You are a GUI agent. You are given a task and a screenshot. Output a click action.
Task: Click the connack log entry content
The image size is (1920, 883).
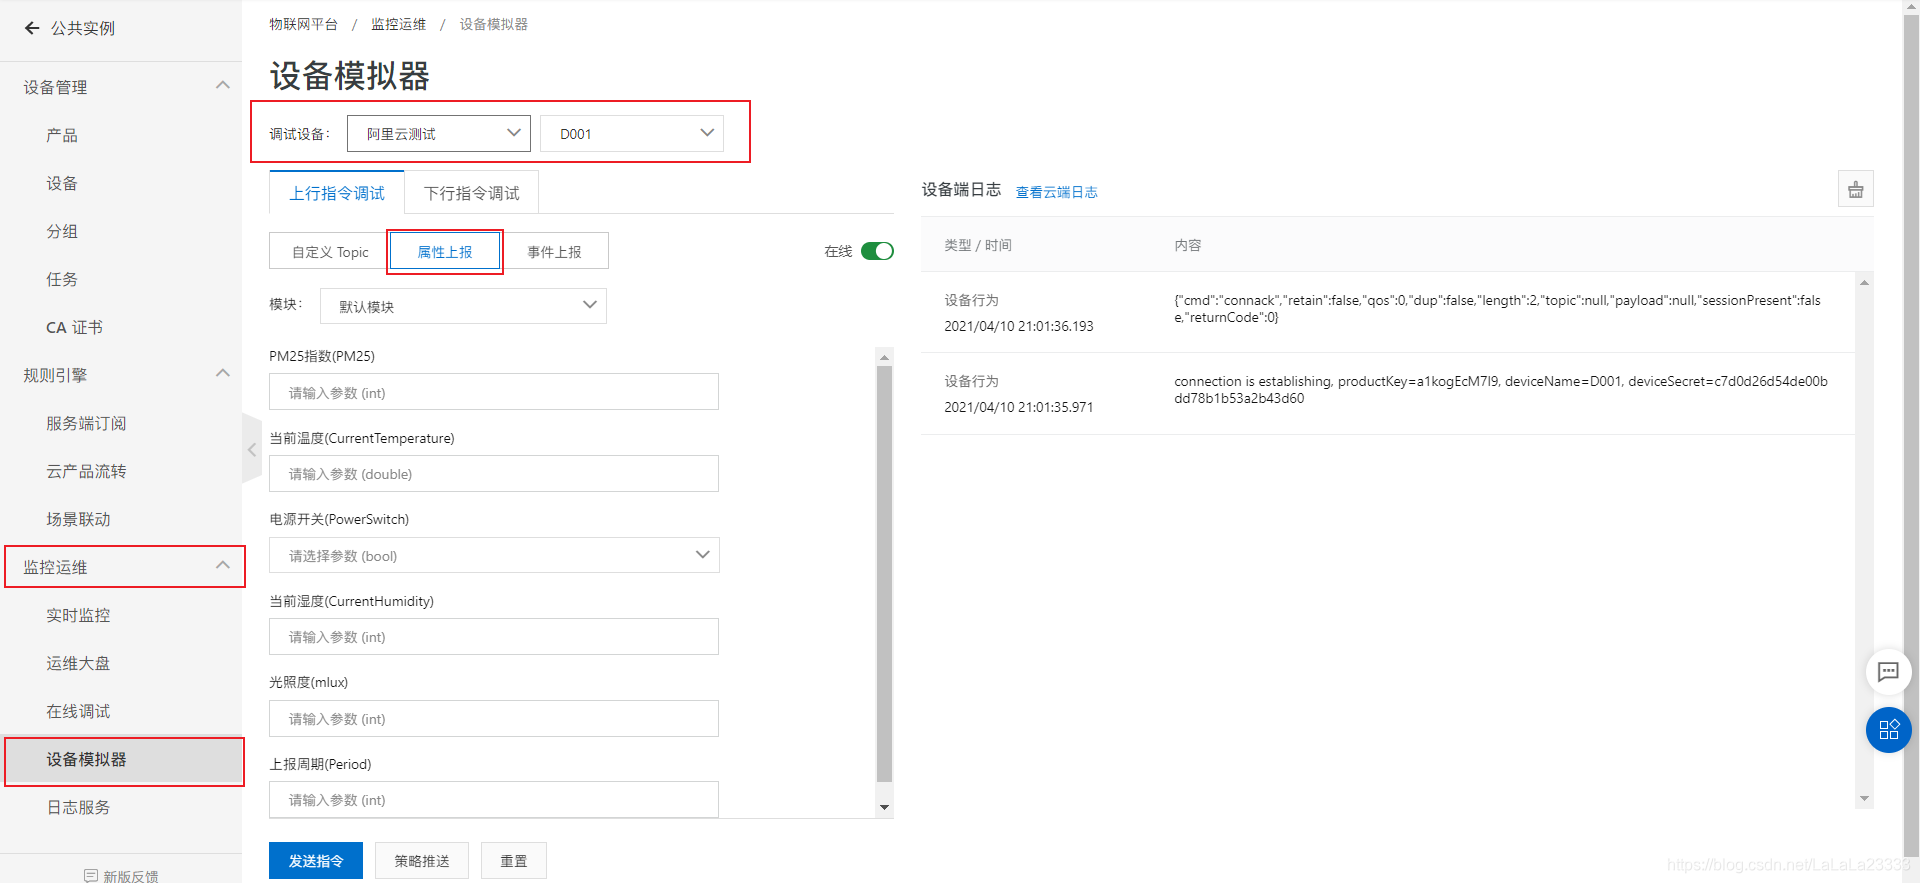[x=1497, y=309]
